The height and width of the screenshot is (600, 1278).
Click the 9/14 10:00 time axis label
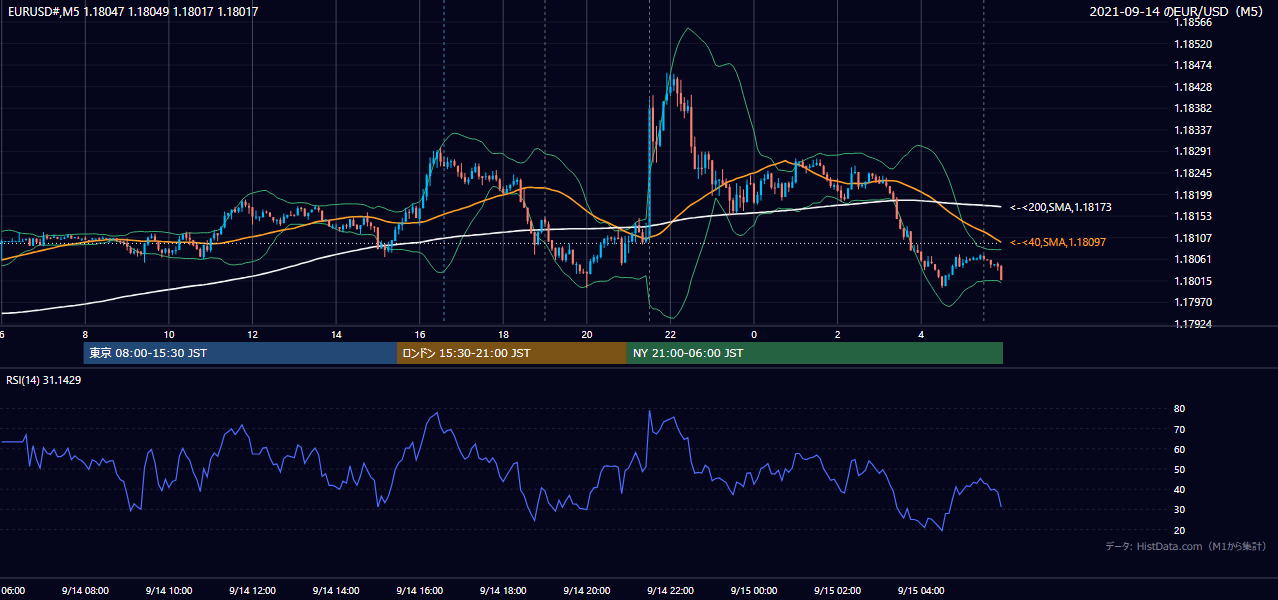168,590
